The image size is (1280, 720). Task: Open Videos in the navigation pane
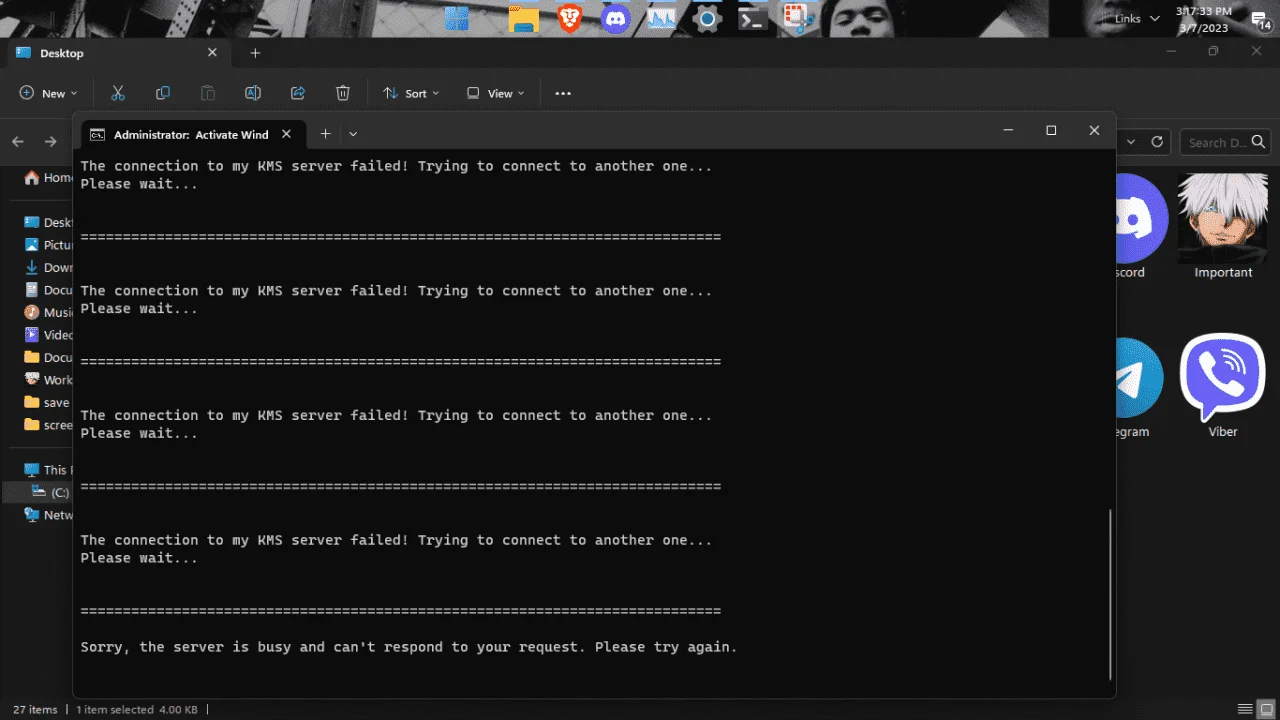[49, 335]
